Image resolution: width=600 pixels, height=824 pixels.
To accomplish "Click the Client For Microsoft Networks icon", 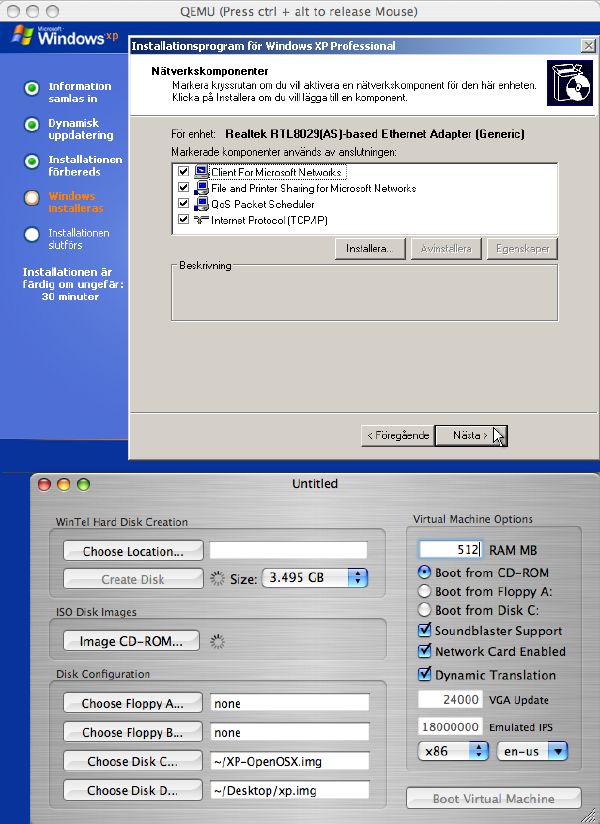I will coord(201,172).
